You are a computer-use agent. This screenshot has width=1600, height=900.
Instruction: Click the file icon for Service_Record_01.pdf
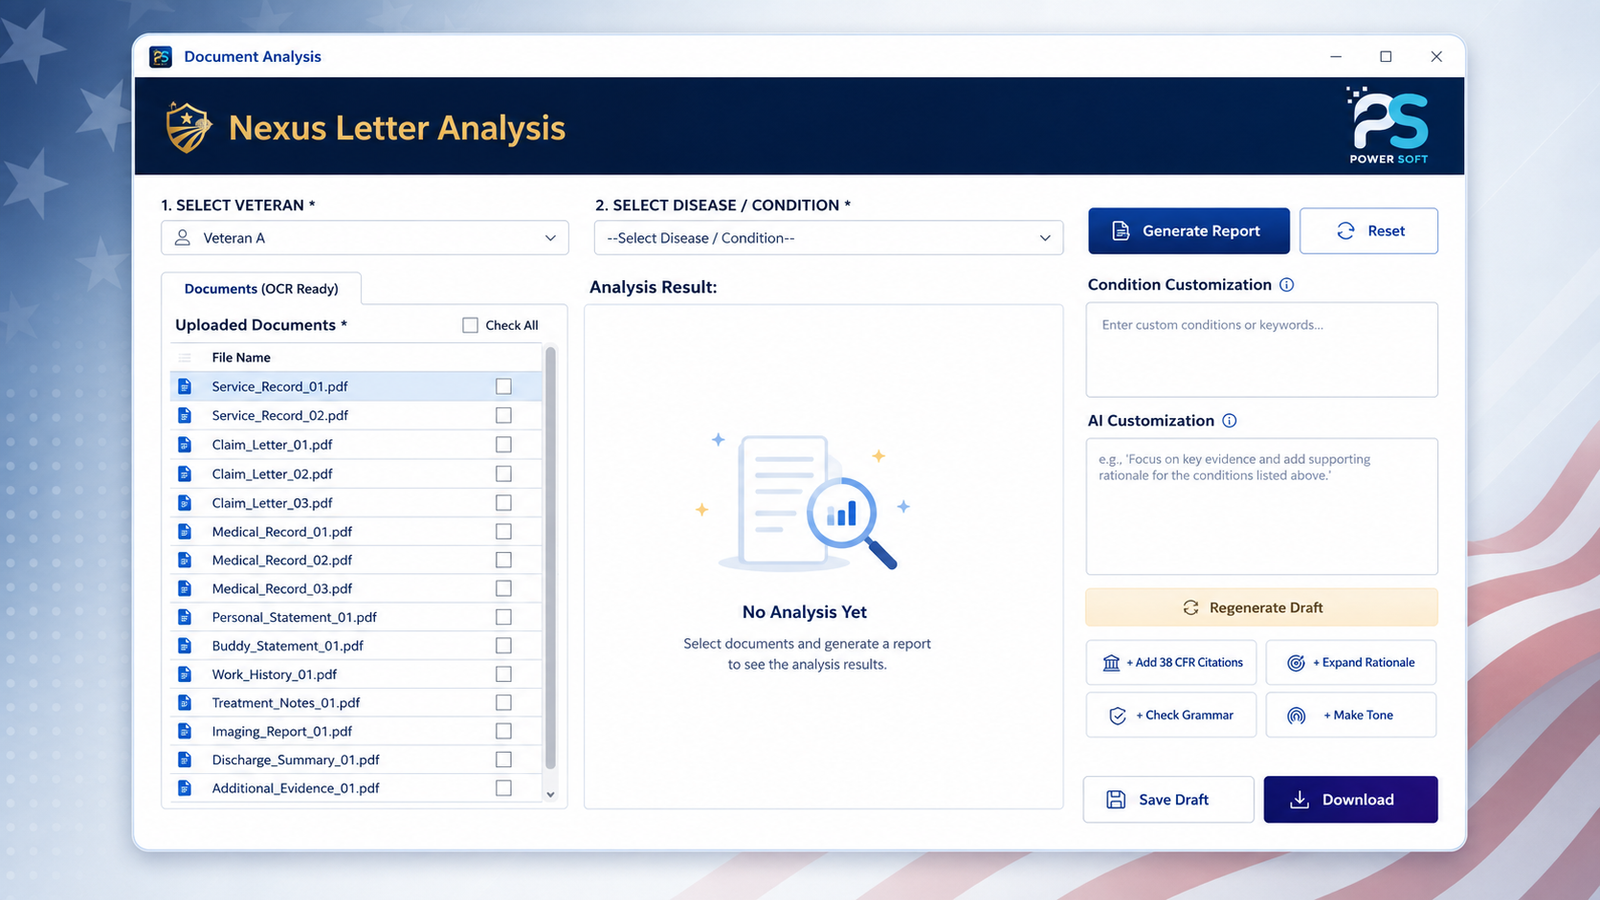(185, 386)
